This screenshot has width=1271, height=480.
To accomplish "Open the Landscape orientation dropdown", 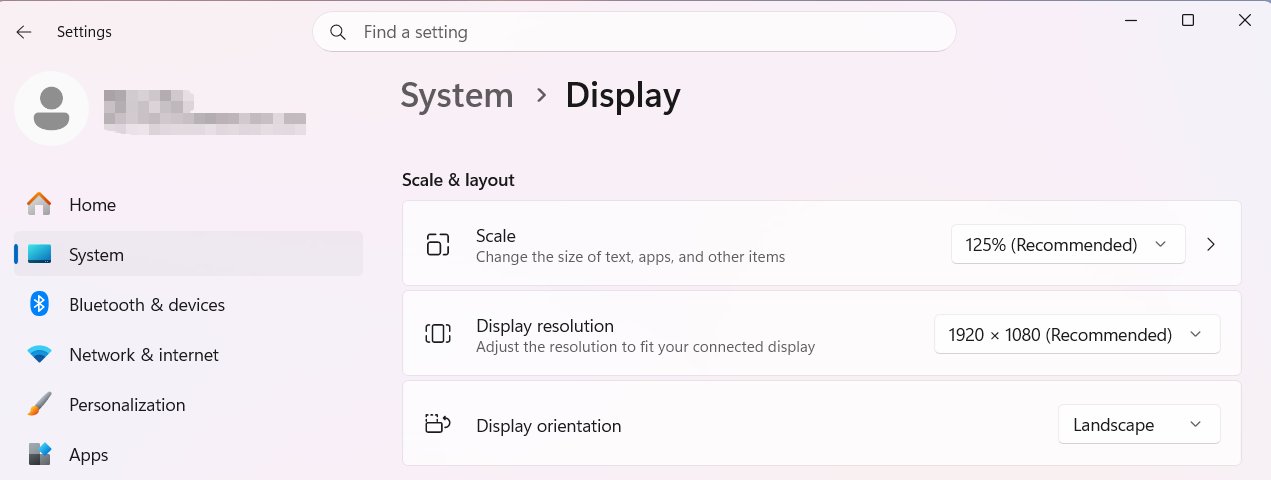I will pyautogui.click(x=1139, y=424).
